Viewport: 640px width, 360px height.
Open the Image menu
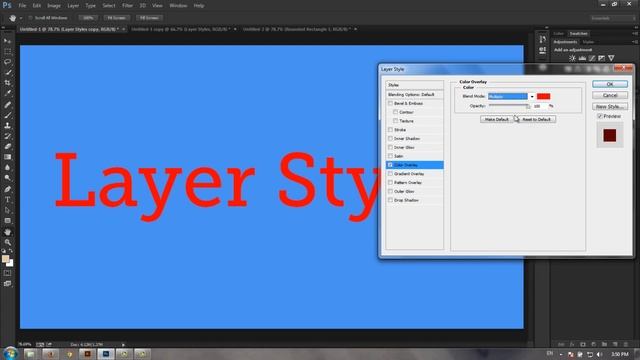click(54, 6)
